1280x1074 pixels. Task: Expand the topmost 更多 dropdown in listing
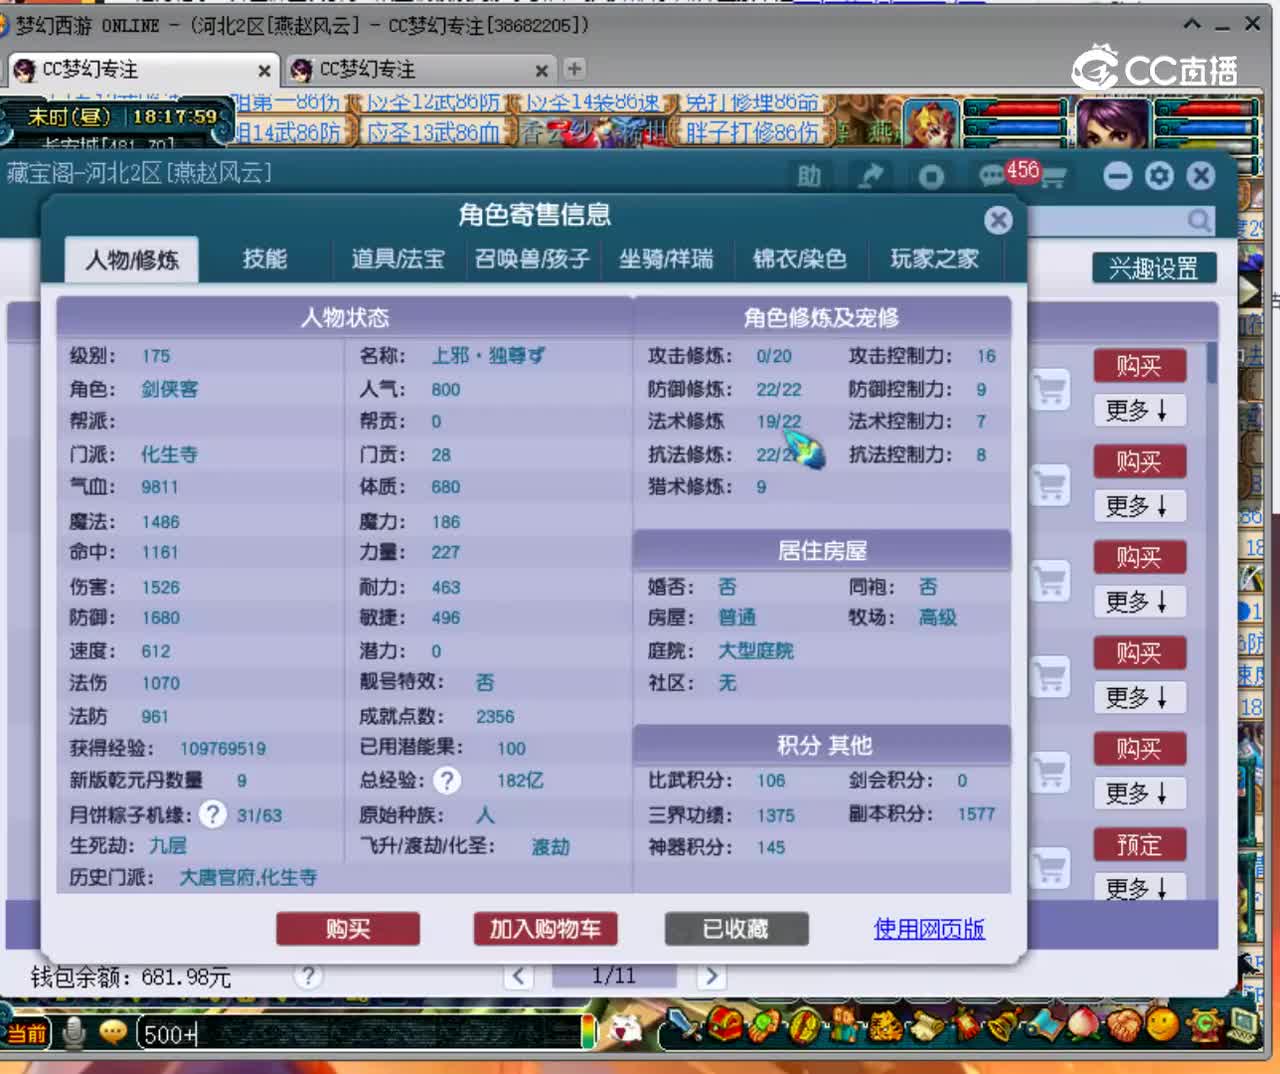point(1139,410)
